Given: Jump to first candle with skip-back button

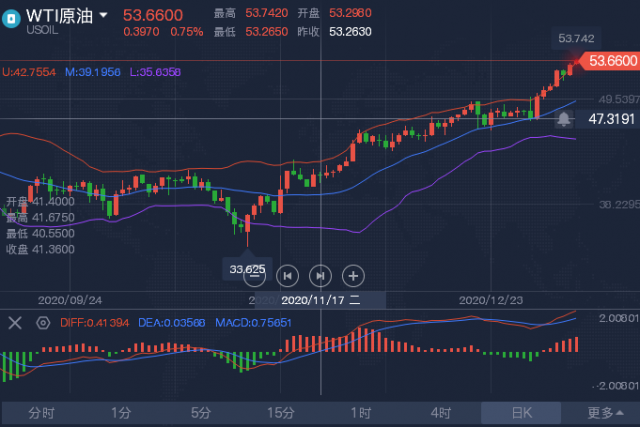Looking at the screenshot, I should point(287,276).
